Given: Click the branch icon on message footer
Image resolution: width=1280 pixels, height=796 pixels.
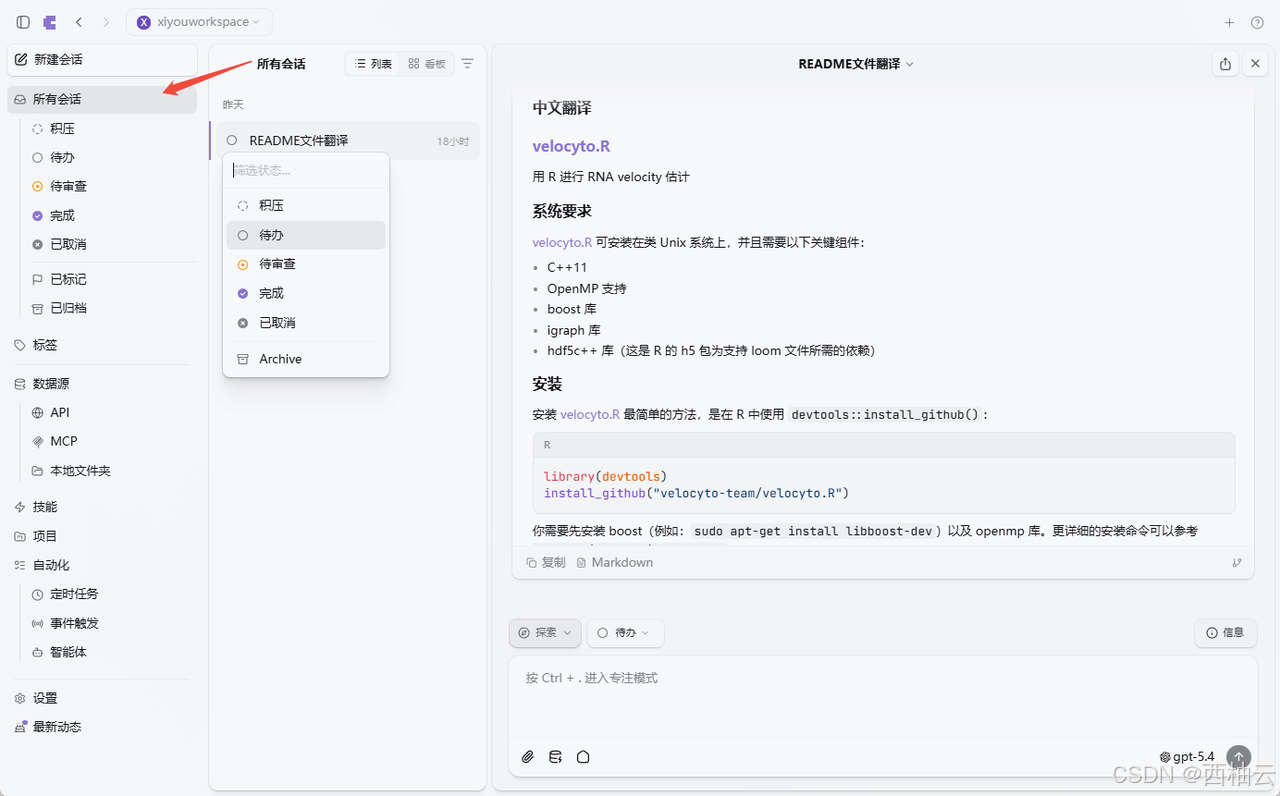Looking at the screenshot, I should (x=1237, y=562).
